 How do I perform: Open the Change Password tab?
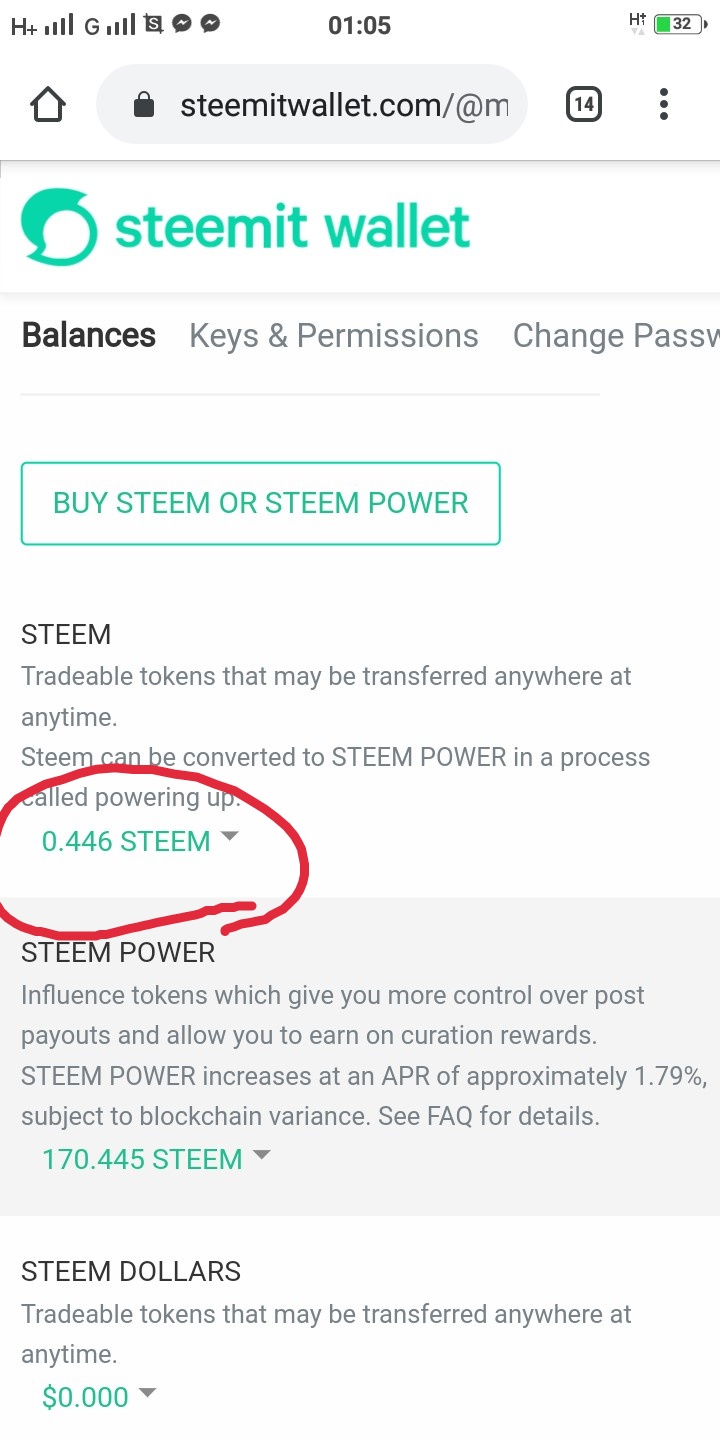tap(616, 336)
